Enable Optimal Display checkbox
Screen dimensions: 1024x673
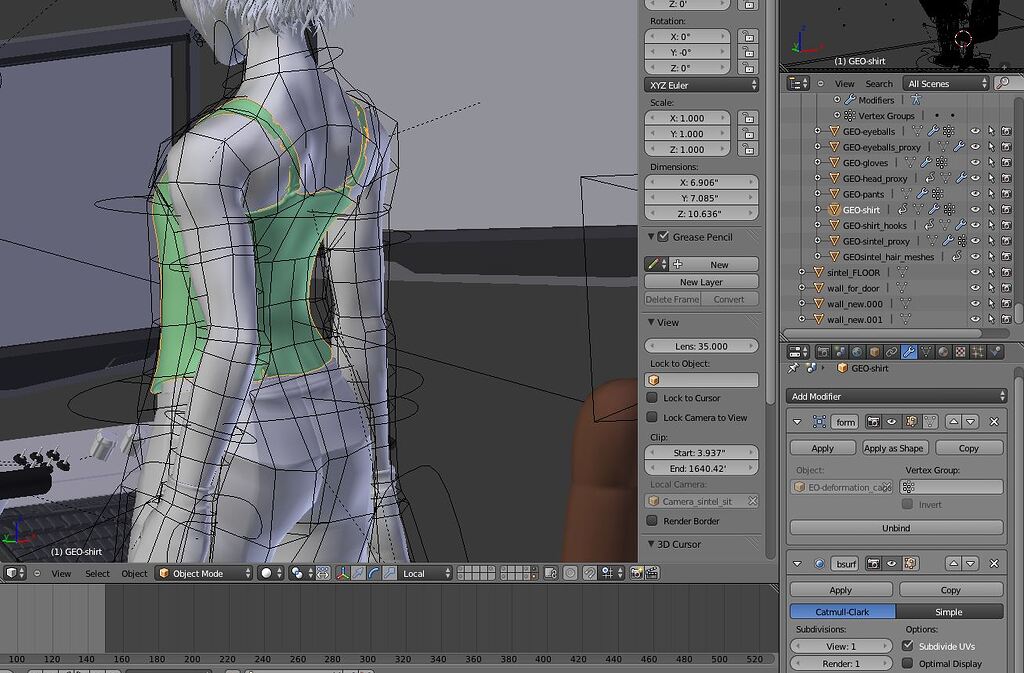click(x=908, y=663)
